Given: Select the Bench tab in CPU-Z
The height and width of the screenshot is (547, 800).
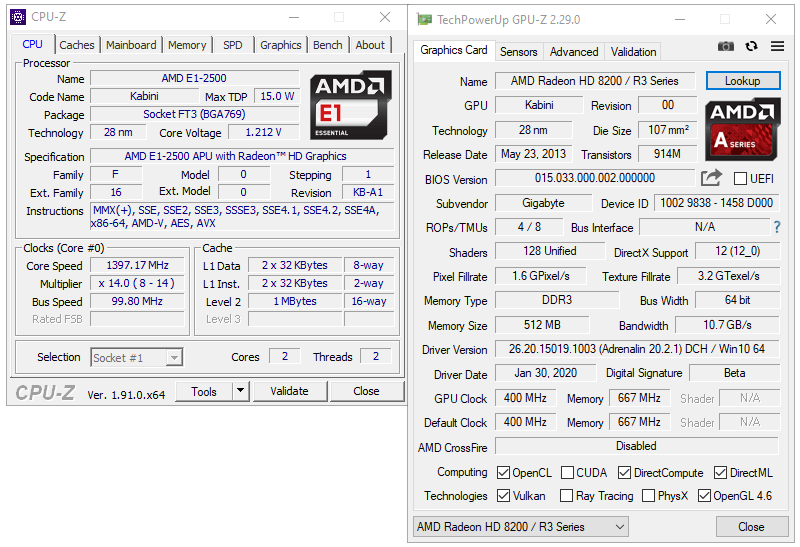Looking at the screenshot, I should coord(328,45).
